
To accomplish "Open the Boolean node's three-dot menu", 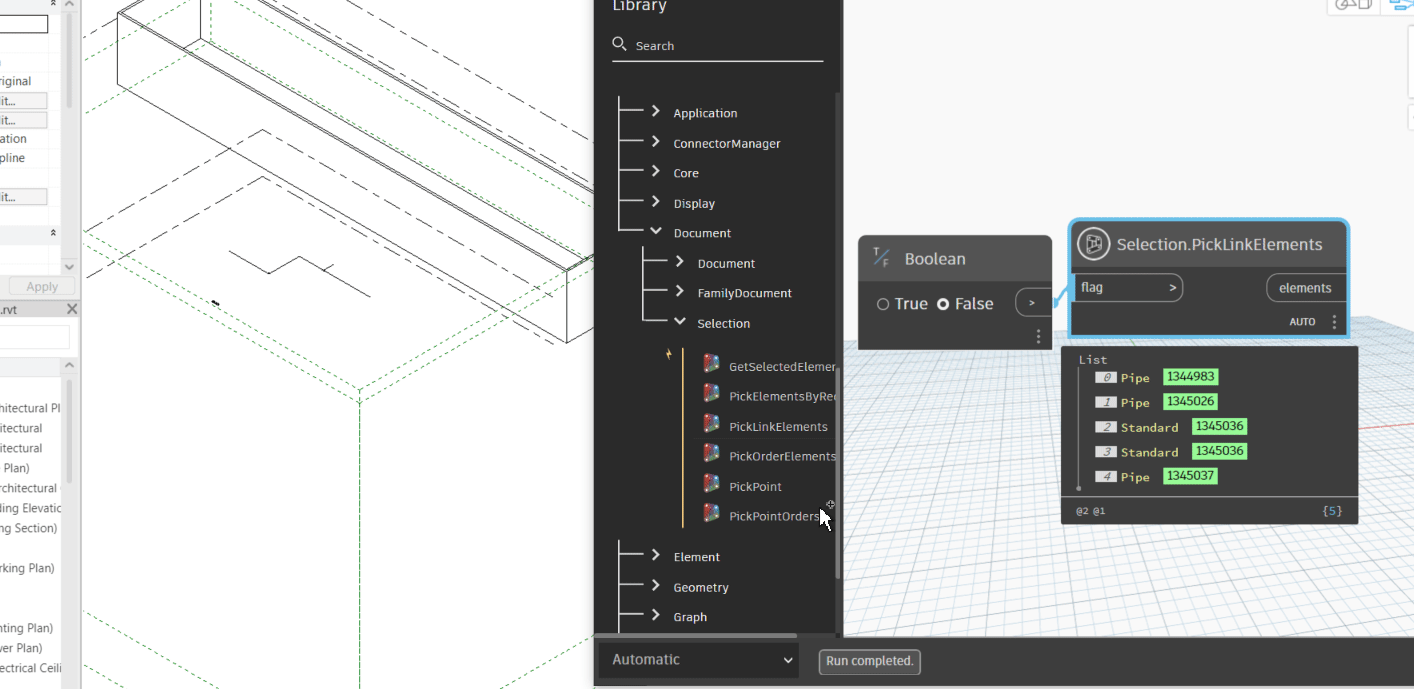I will pos(1038,336).
